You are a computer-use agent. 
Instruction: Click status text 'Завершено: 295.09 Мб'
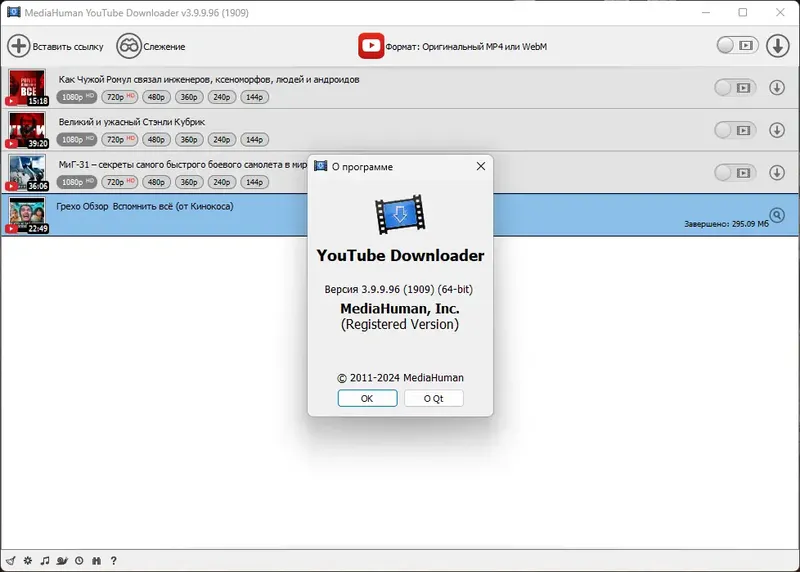(726, 223)
